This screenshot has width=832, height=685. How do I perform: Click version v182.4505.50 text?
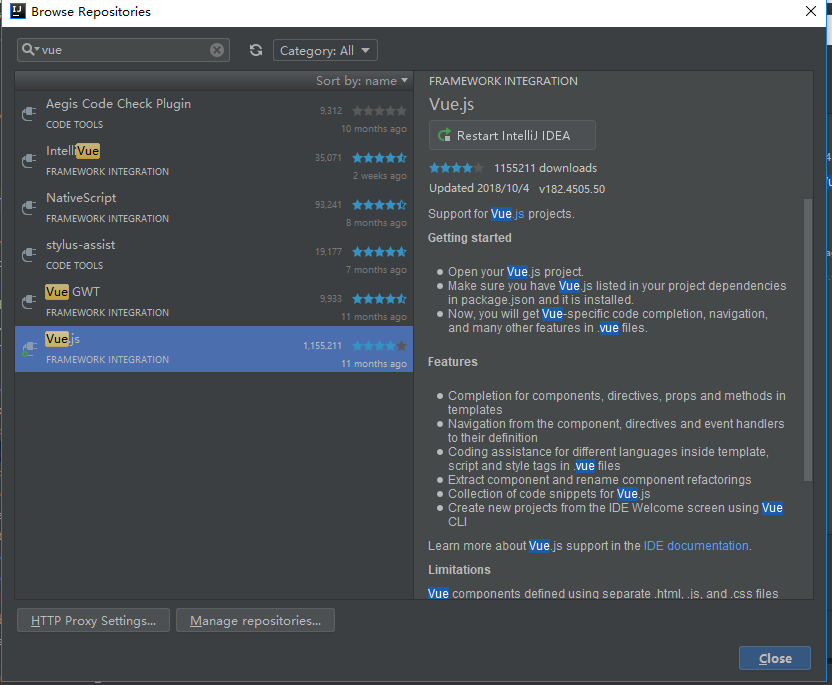point(571,189)
